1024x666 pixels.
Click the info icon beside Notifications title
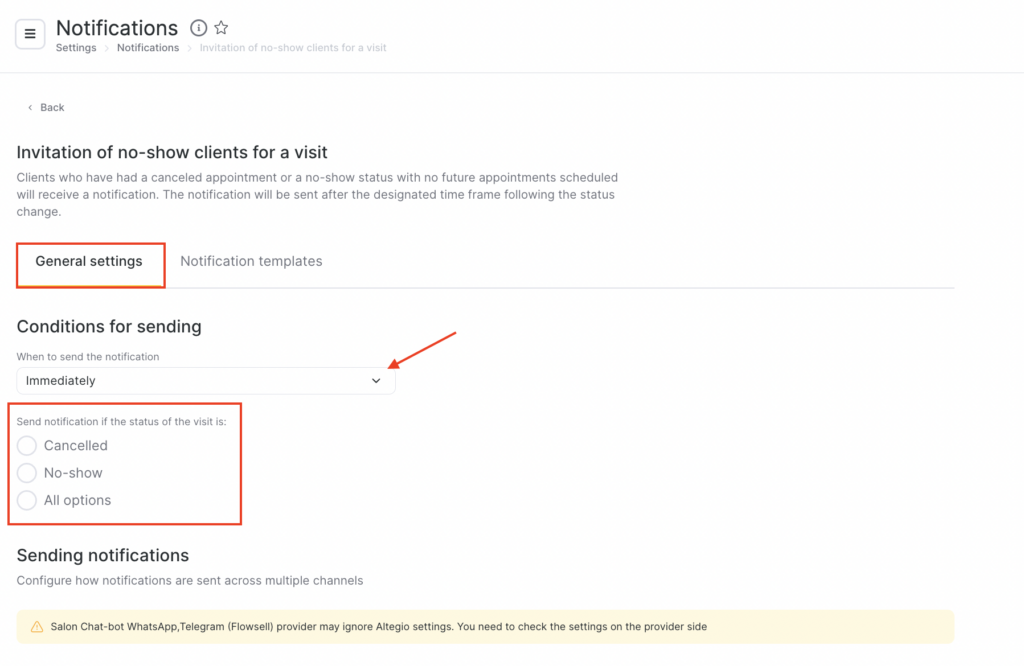click(198, 28)
